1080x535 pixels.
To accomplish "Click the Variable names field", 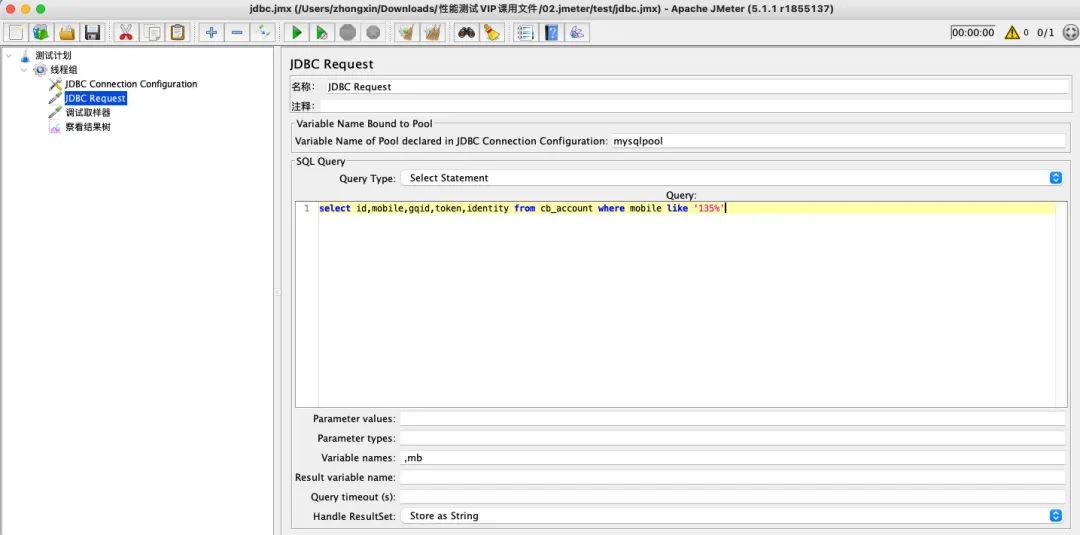I will click(x=732, y=457).
